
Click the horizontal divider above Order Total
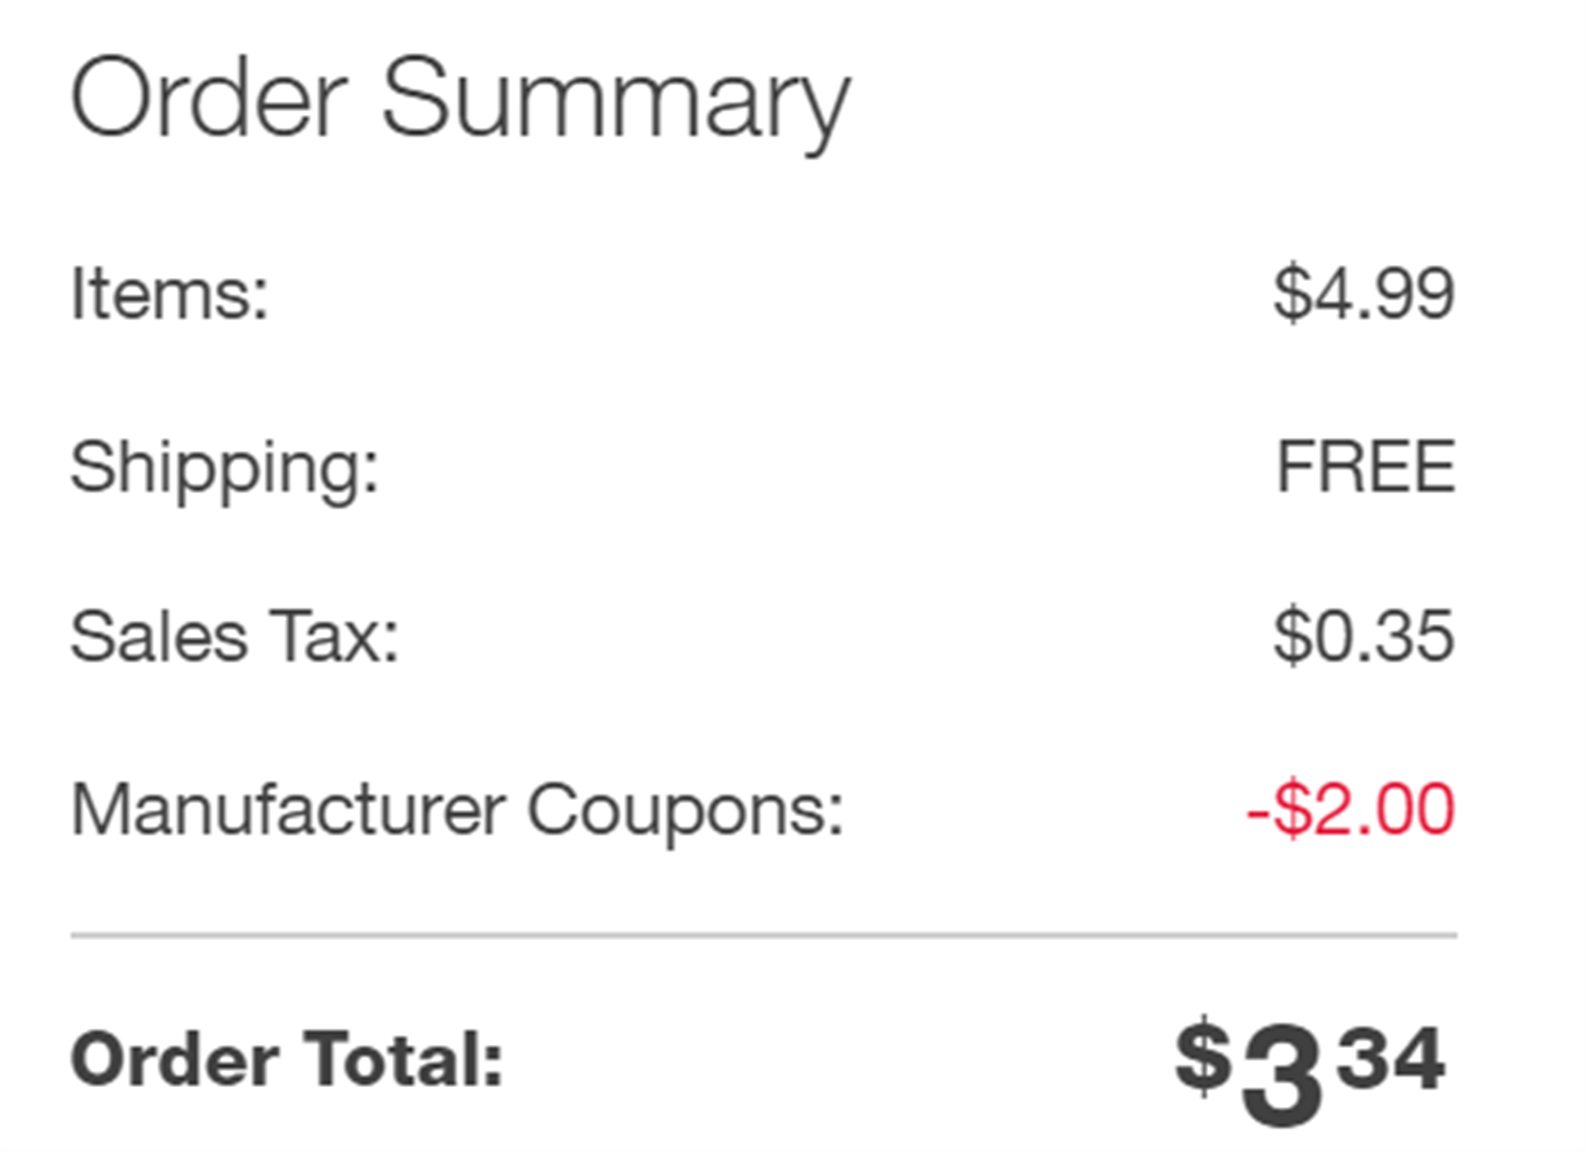[764, 936]
